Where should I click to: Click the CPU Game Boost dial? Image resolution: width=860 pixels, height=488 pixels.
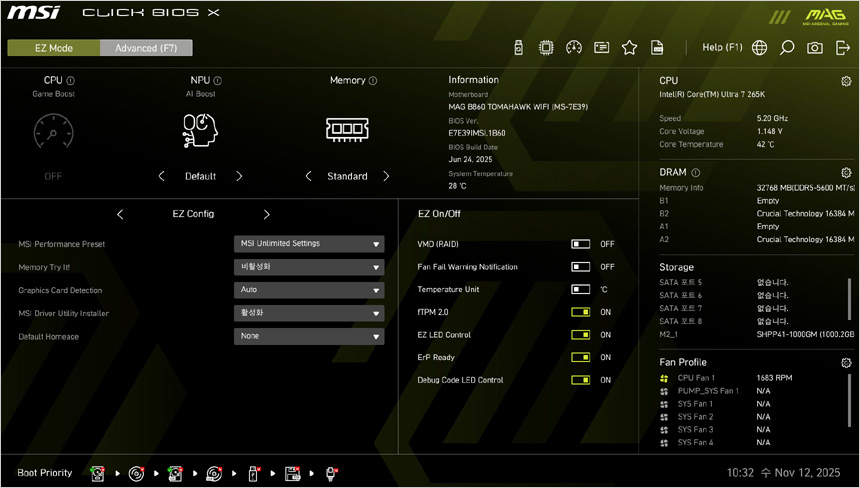point(53,131)
